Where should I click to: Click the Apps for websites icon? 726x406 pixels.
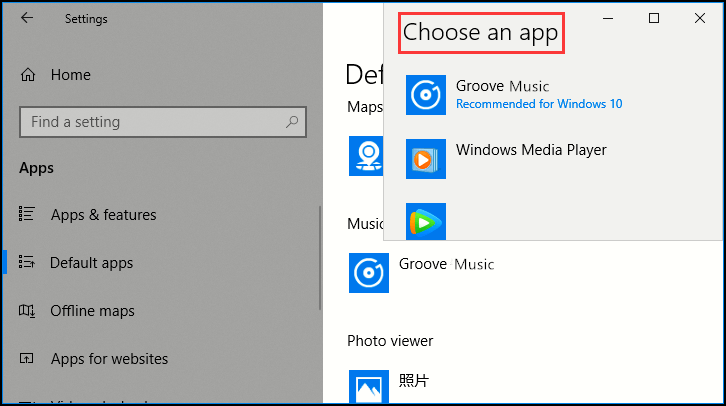coord(26,358)
